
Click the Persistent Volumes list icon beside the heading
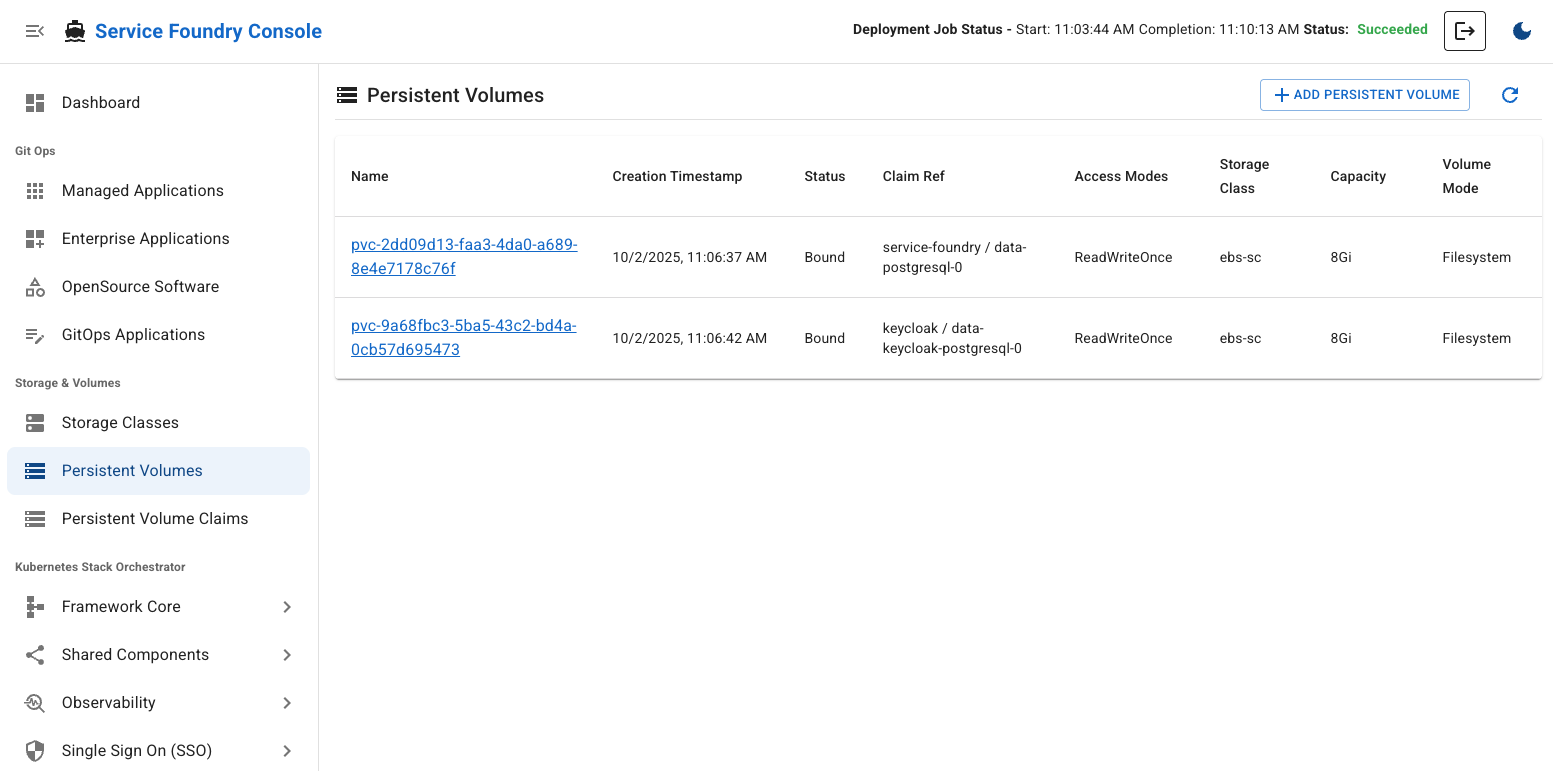click(x=347, y=94)
